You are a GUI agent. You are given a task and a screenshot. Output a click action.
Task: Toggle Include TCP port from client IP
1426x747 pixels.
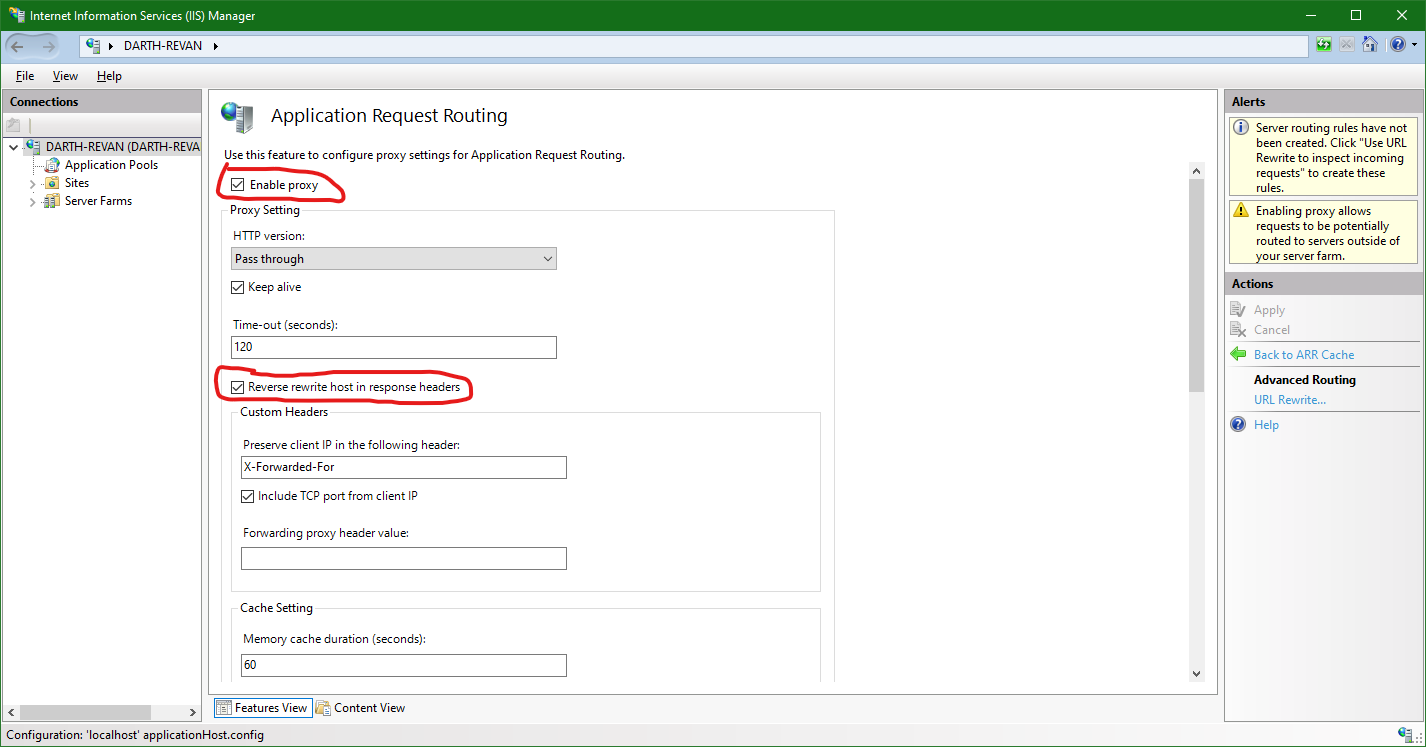click(x=247, y=495)
